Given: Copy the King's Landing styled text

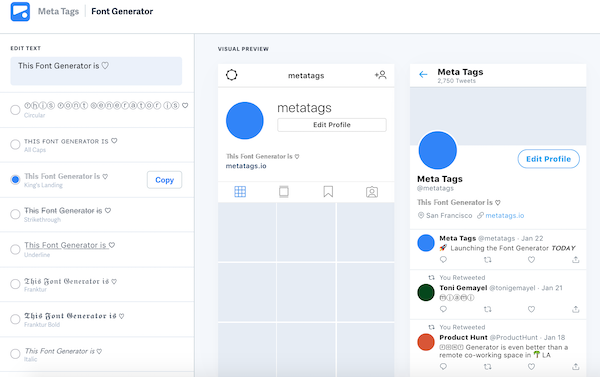Looking at the screenshot, I should (x=165, y=180).
